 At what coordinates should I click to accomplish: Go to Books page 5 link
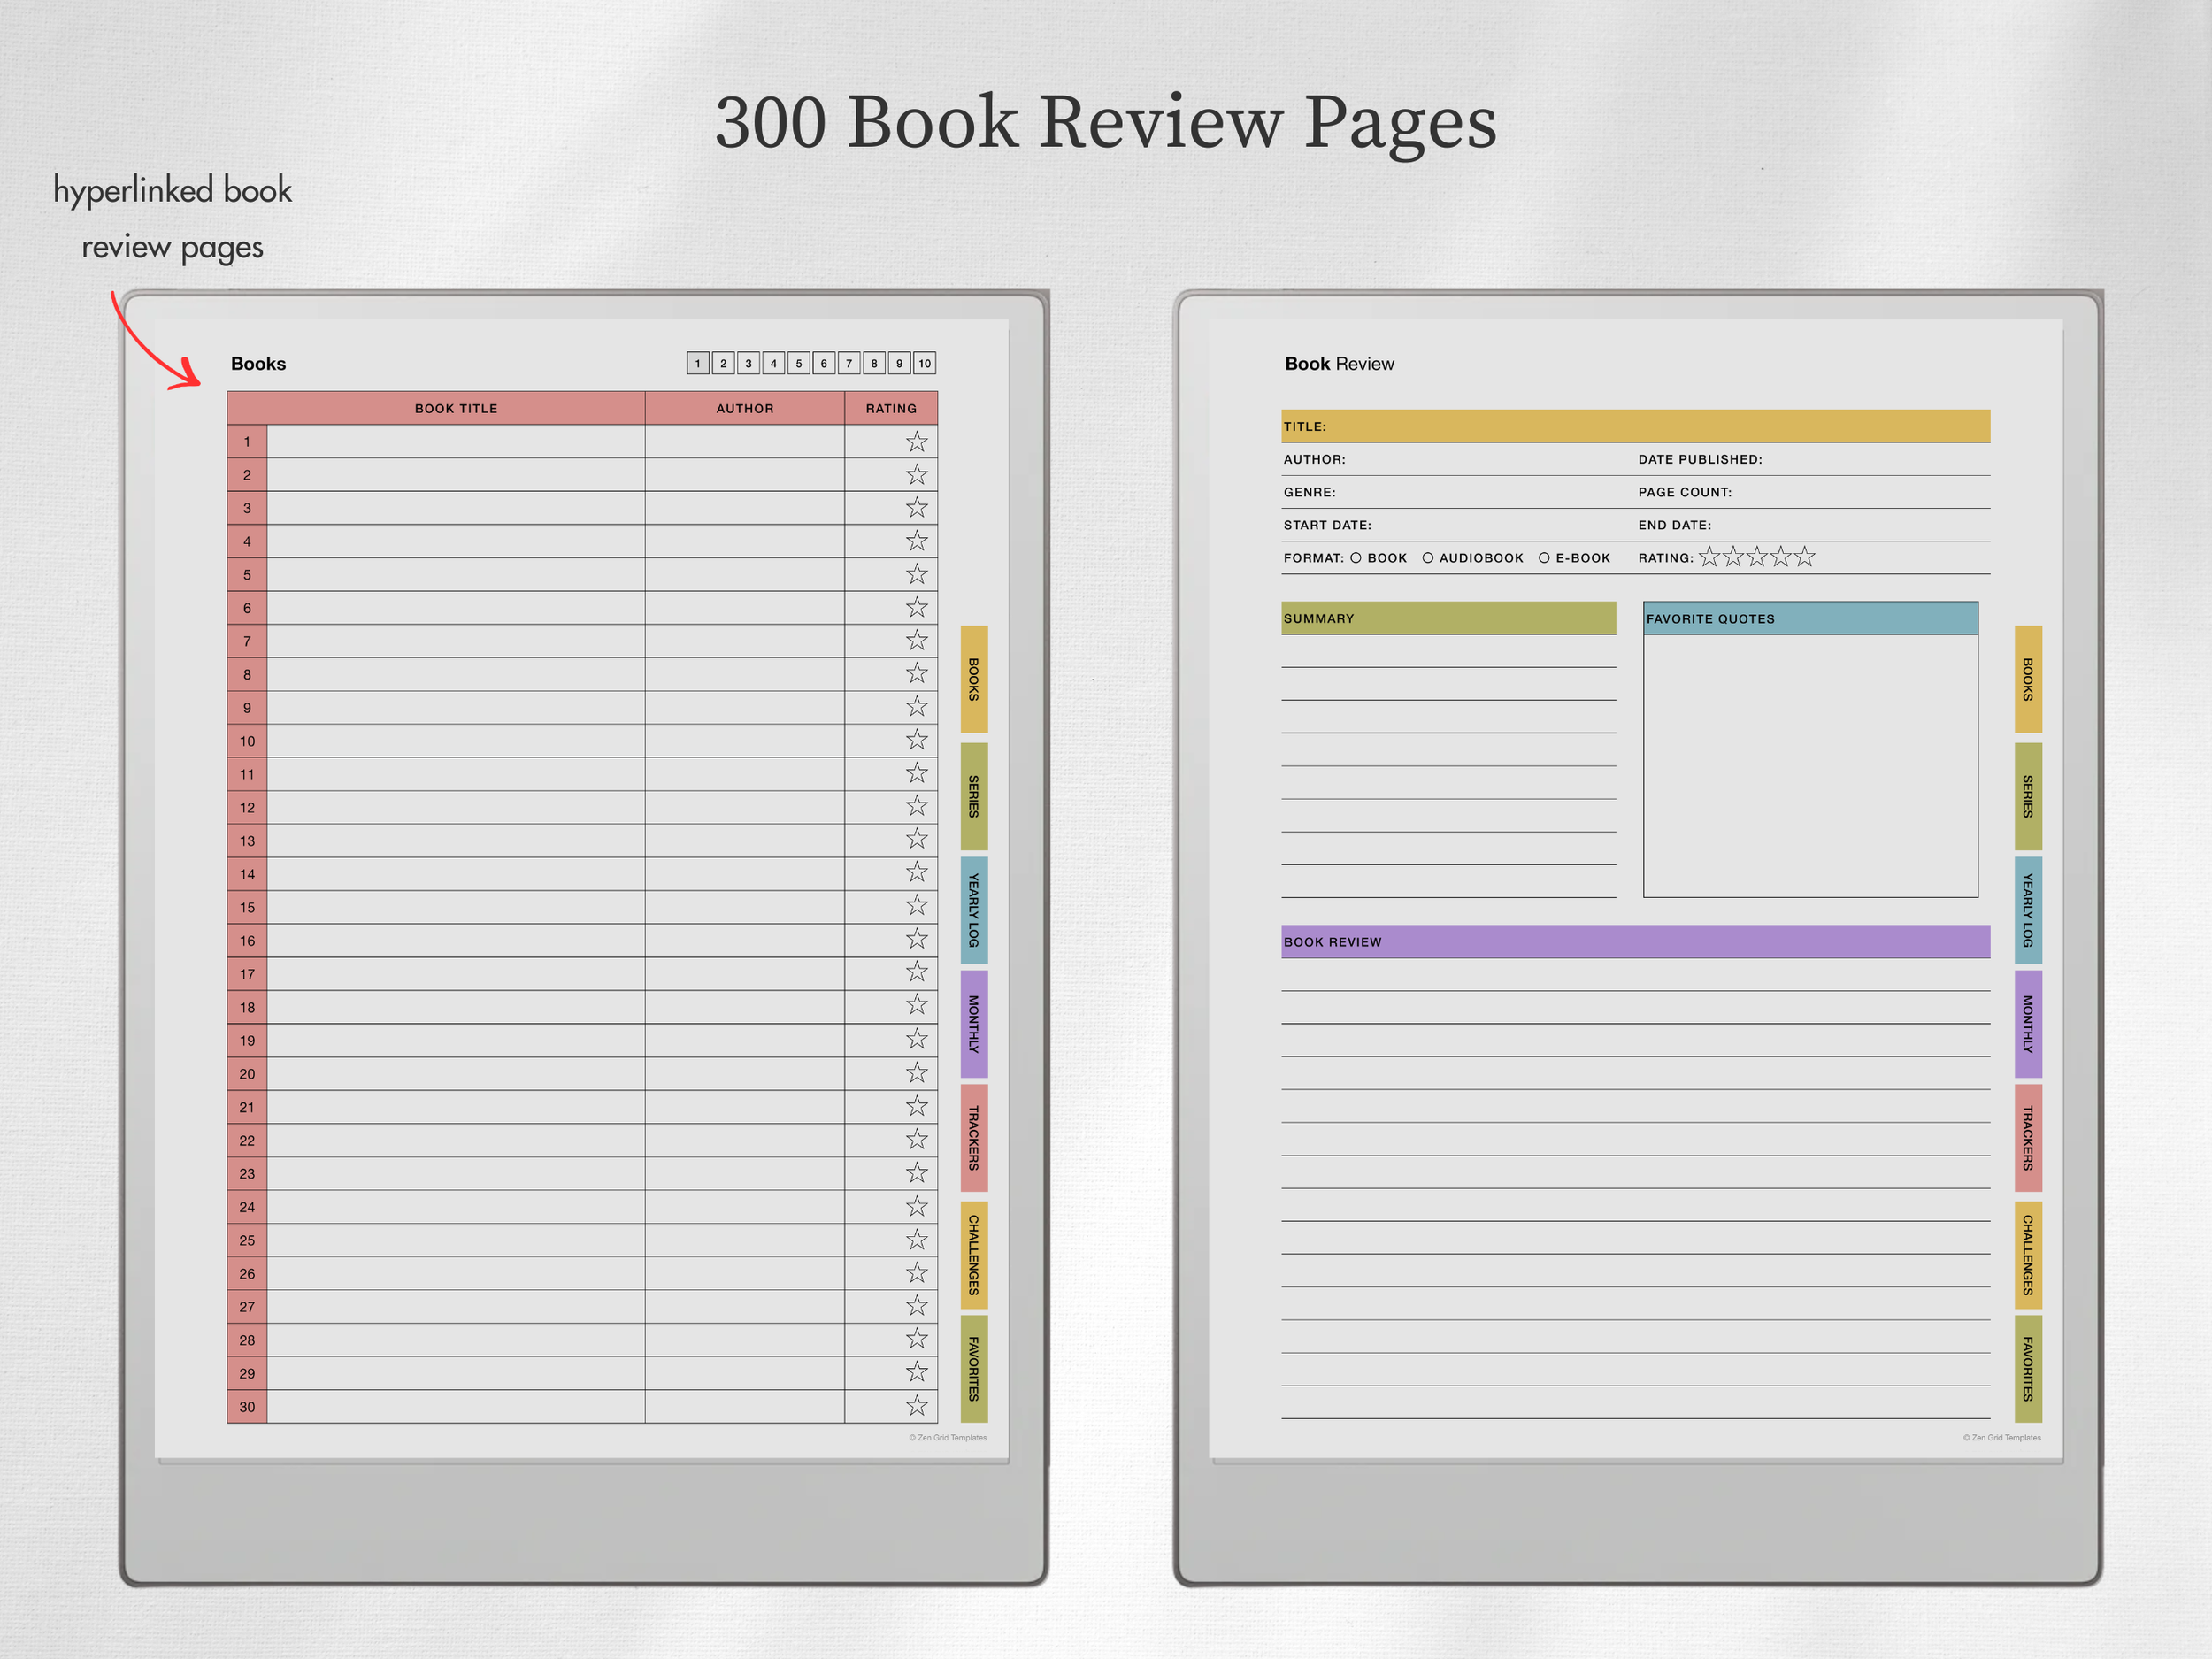(799, 363)
